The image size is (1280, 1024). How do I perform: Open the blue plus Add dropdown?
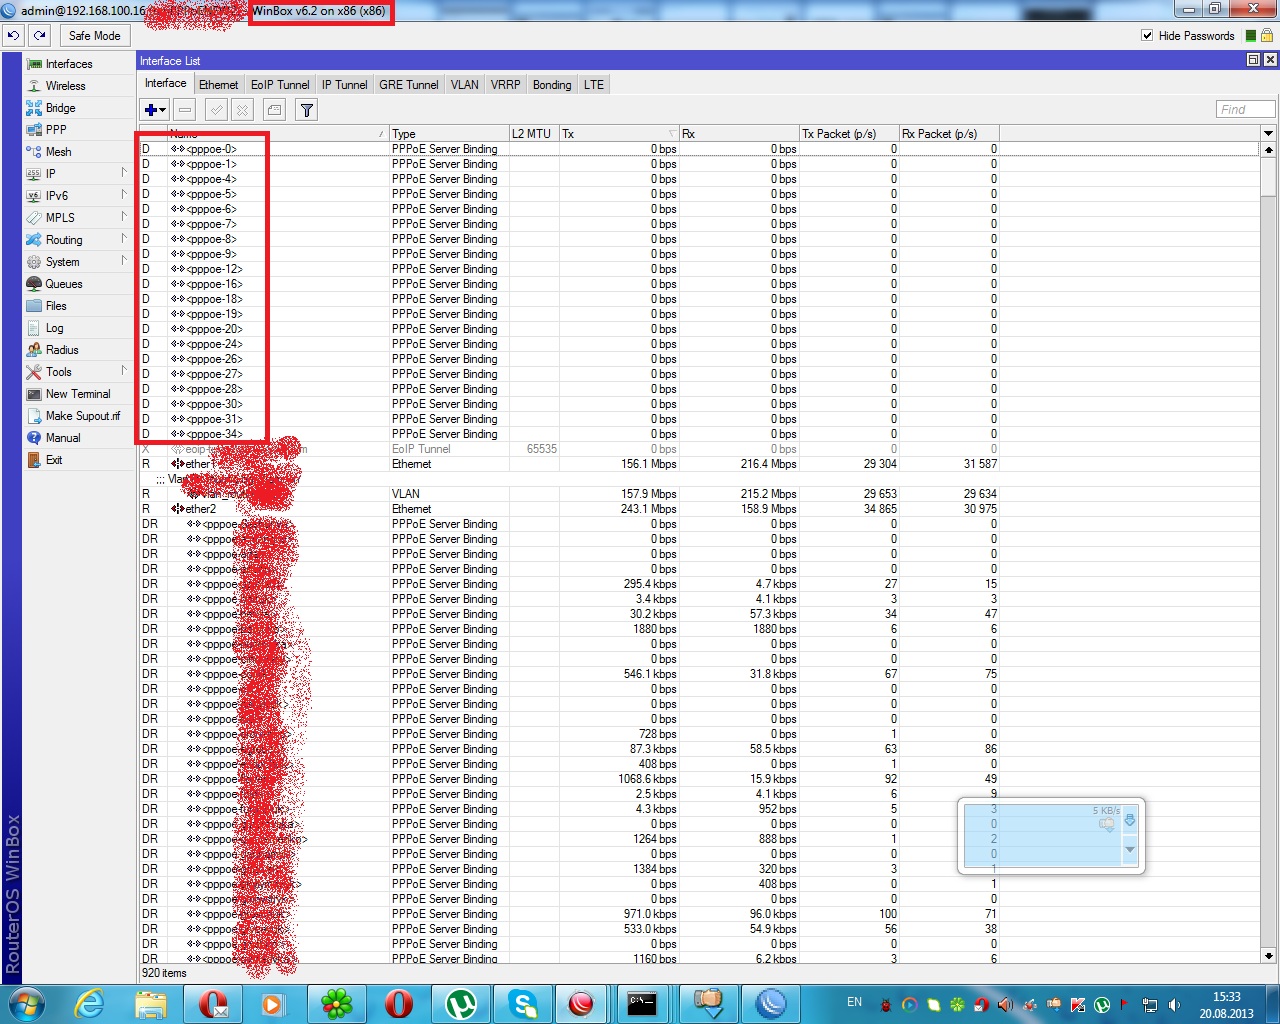[155, 110]
